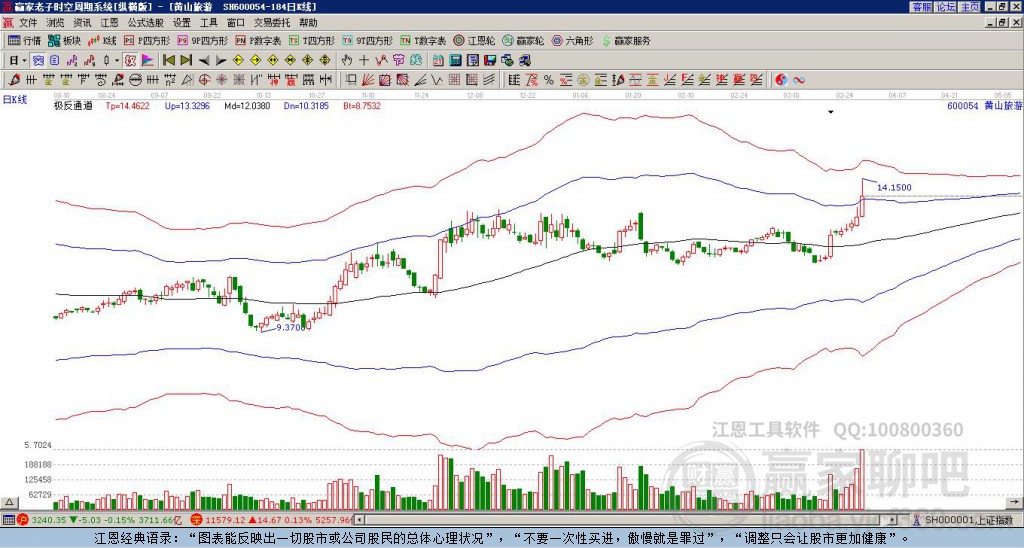The image size is (1024, 548).
Task: Click the horizontal scrollbar right arrow
Action: click(892, 520)
